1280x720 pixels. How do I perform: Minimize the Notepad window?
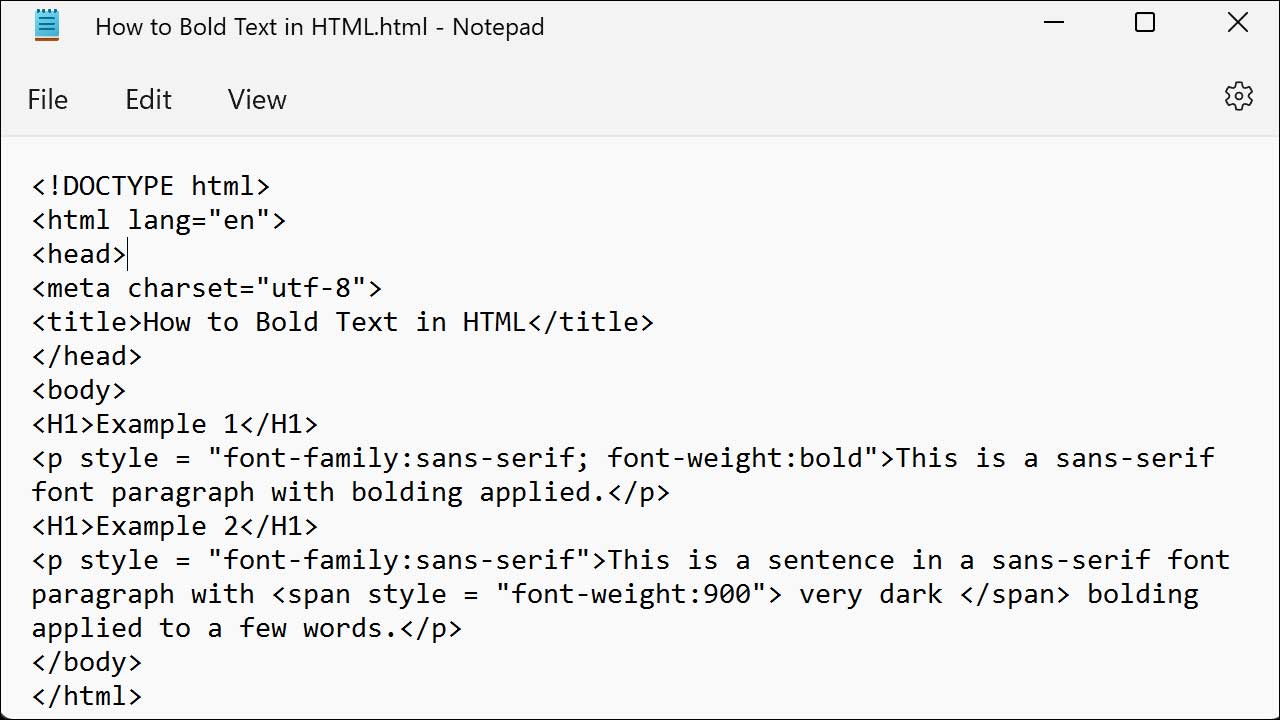pos(1053,23)
